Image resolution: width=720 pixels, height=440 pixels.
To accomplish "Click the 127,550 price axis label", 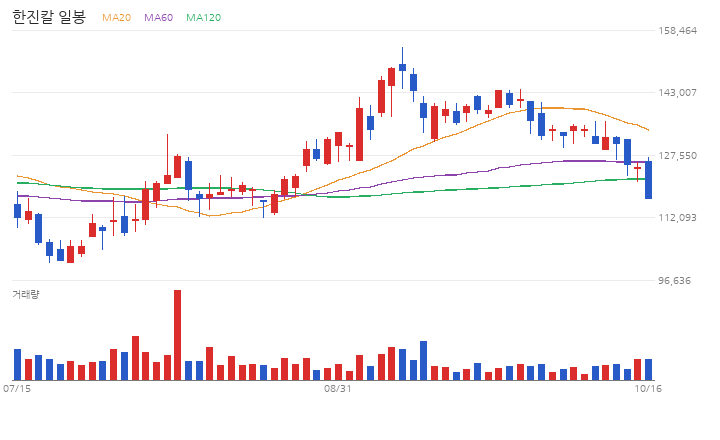I will click(x=677, y=156).
